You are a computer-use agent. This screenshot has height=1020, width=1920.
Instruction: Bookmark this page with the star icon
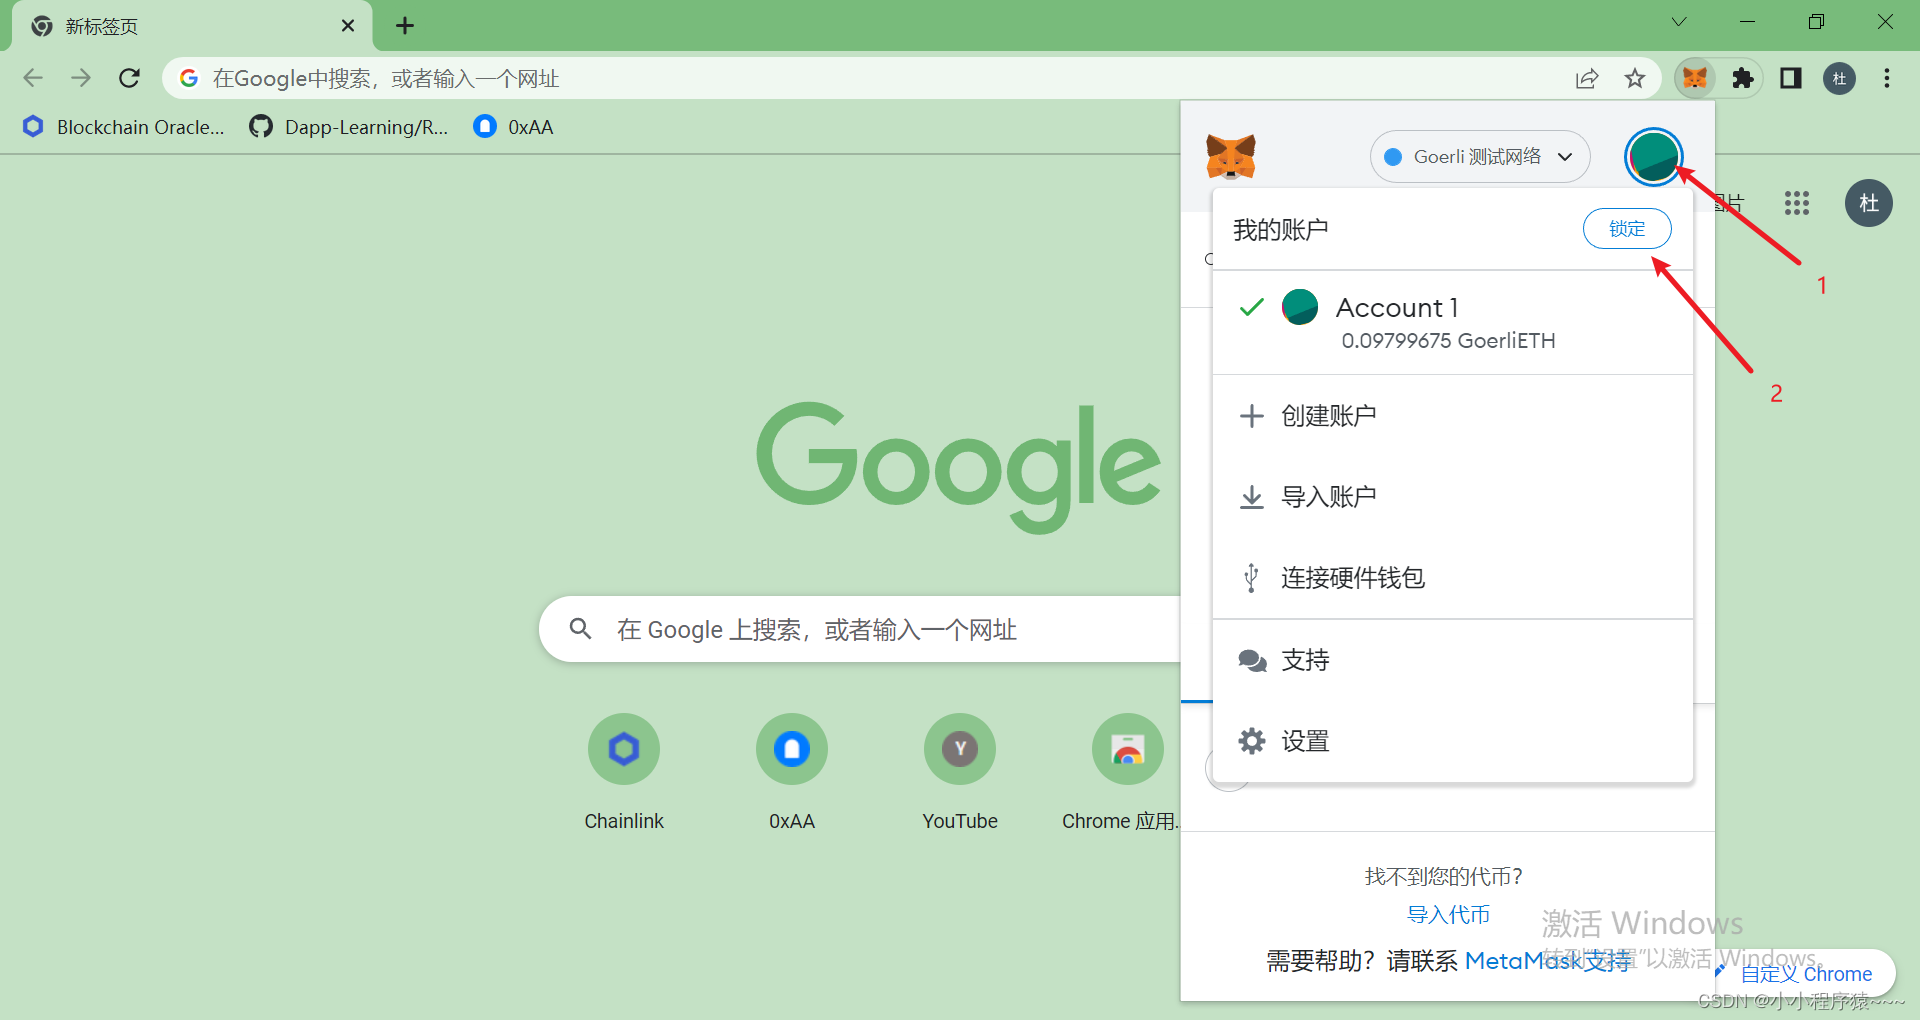pos(1635,78)
